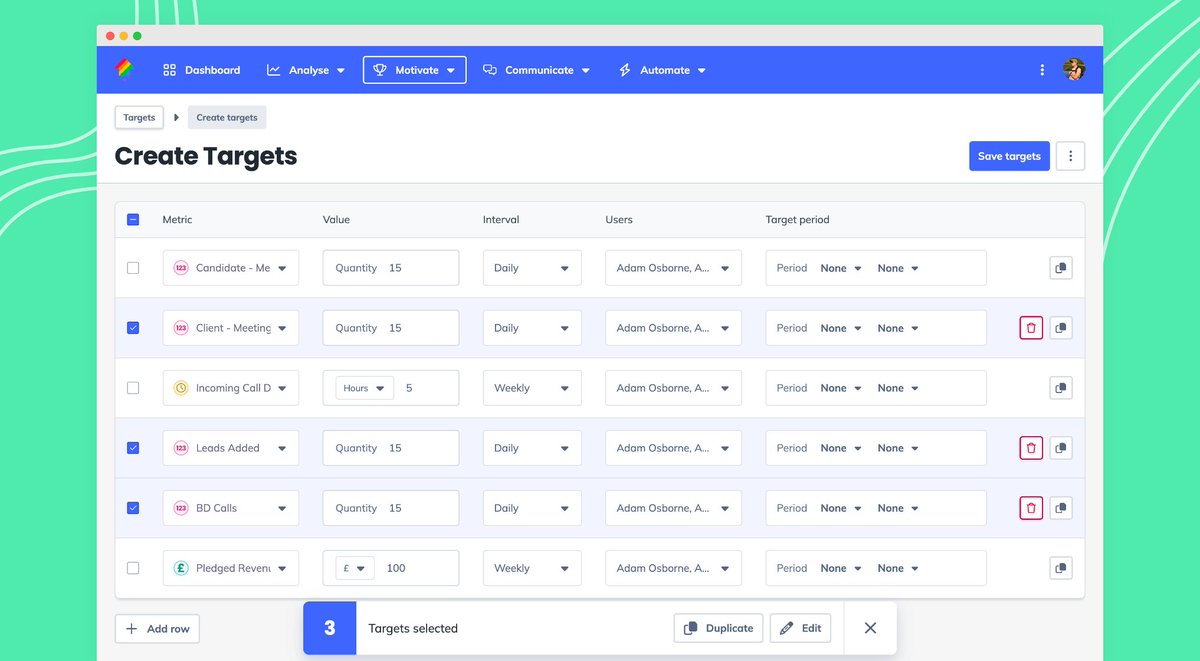Image resolution: width=1200 pixels, height=661 pixels.
Task: Click the Create targets breadcrumb
Action: tap(227, 118)
